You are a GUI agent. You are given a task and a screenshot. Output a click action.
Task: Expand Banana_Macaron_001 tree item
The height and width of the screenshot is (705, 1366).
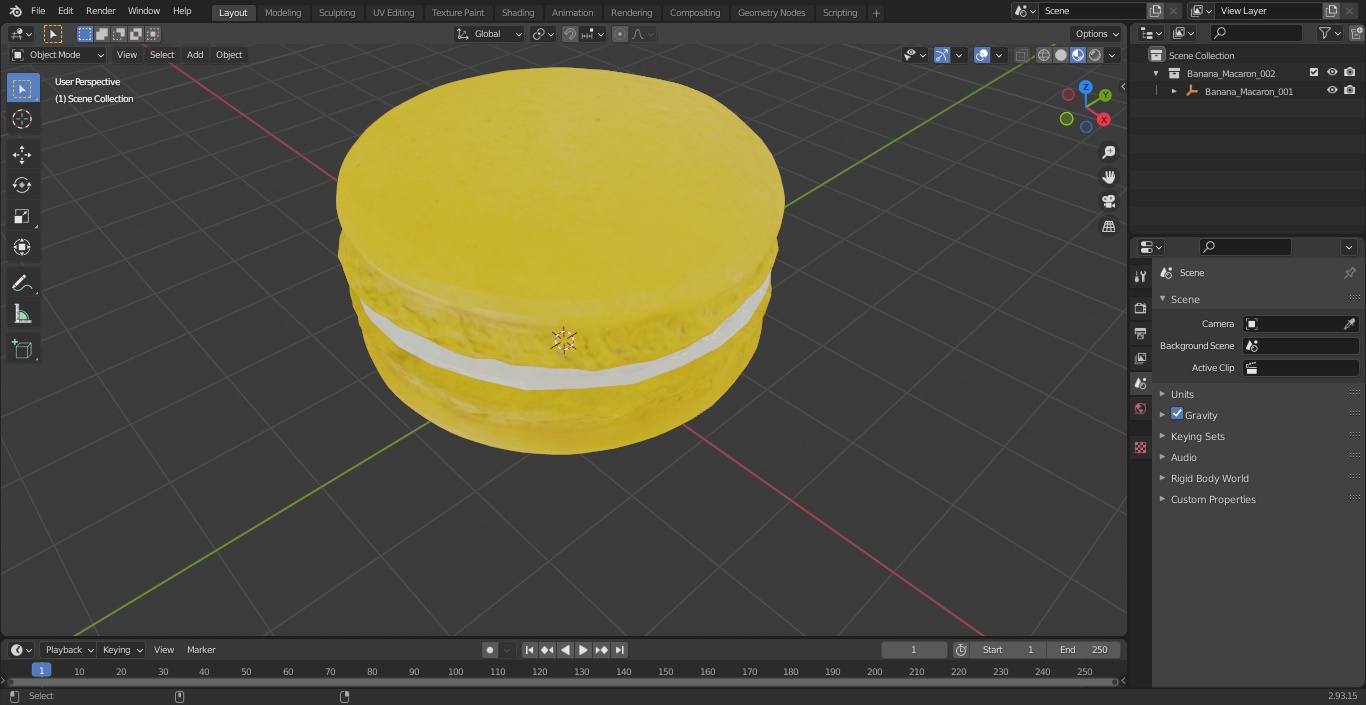click(x=1174, y=91)
